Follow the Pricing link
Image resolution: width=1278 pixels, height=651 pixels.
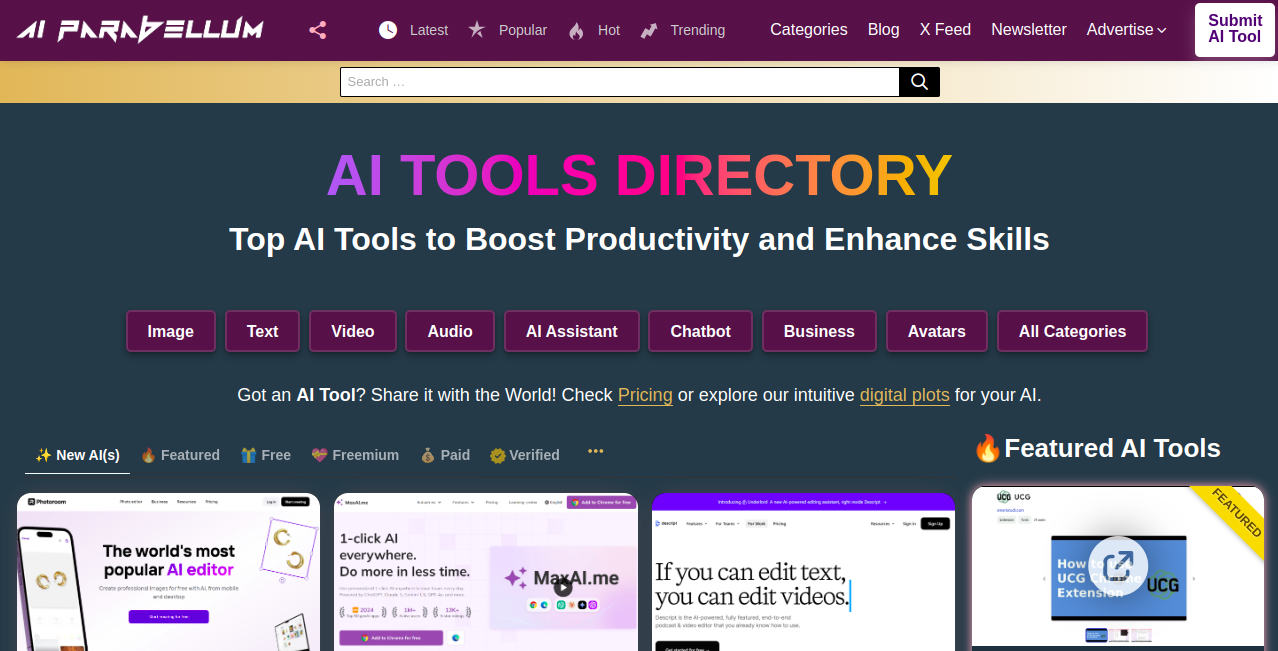[x=645, y=395]
